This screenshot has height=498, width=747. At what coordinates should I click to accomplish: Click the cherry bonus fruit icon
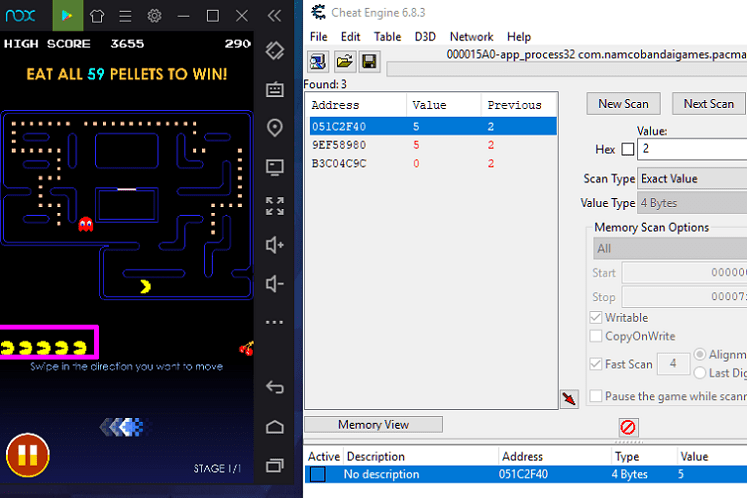(246, 349)
